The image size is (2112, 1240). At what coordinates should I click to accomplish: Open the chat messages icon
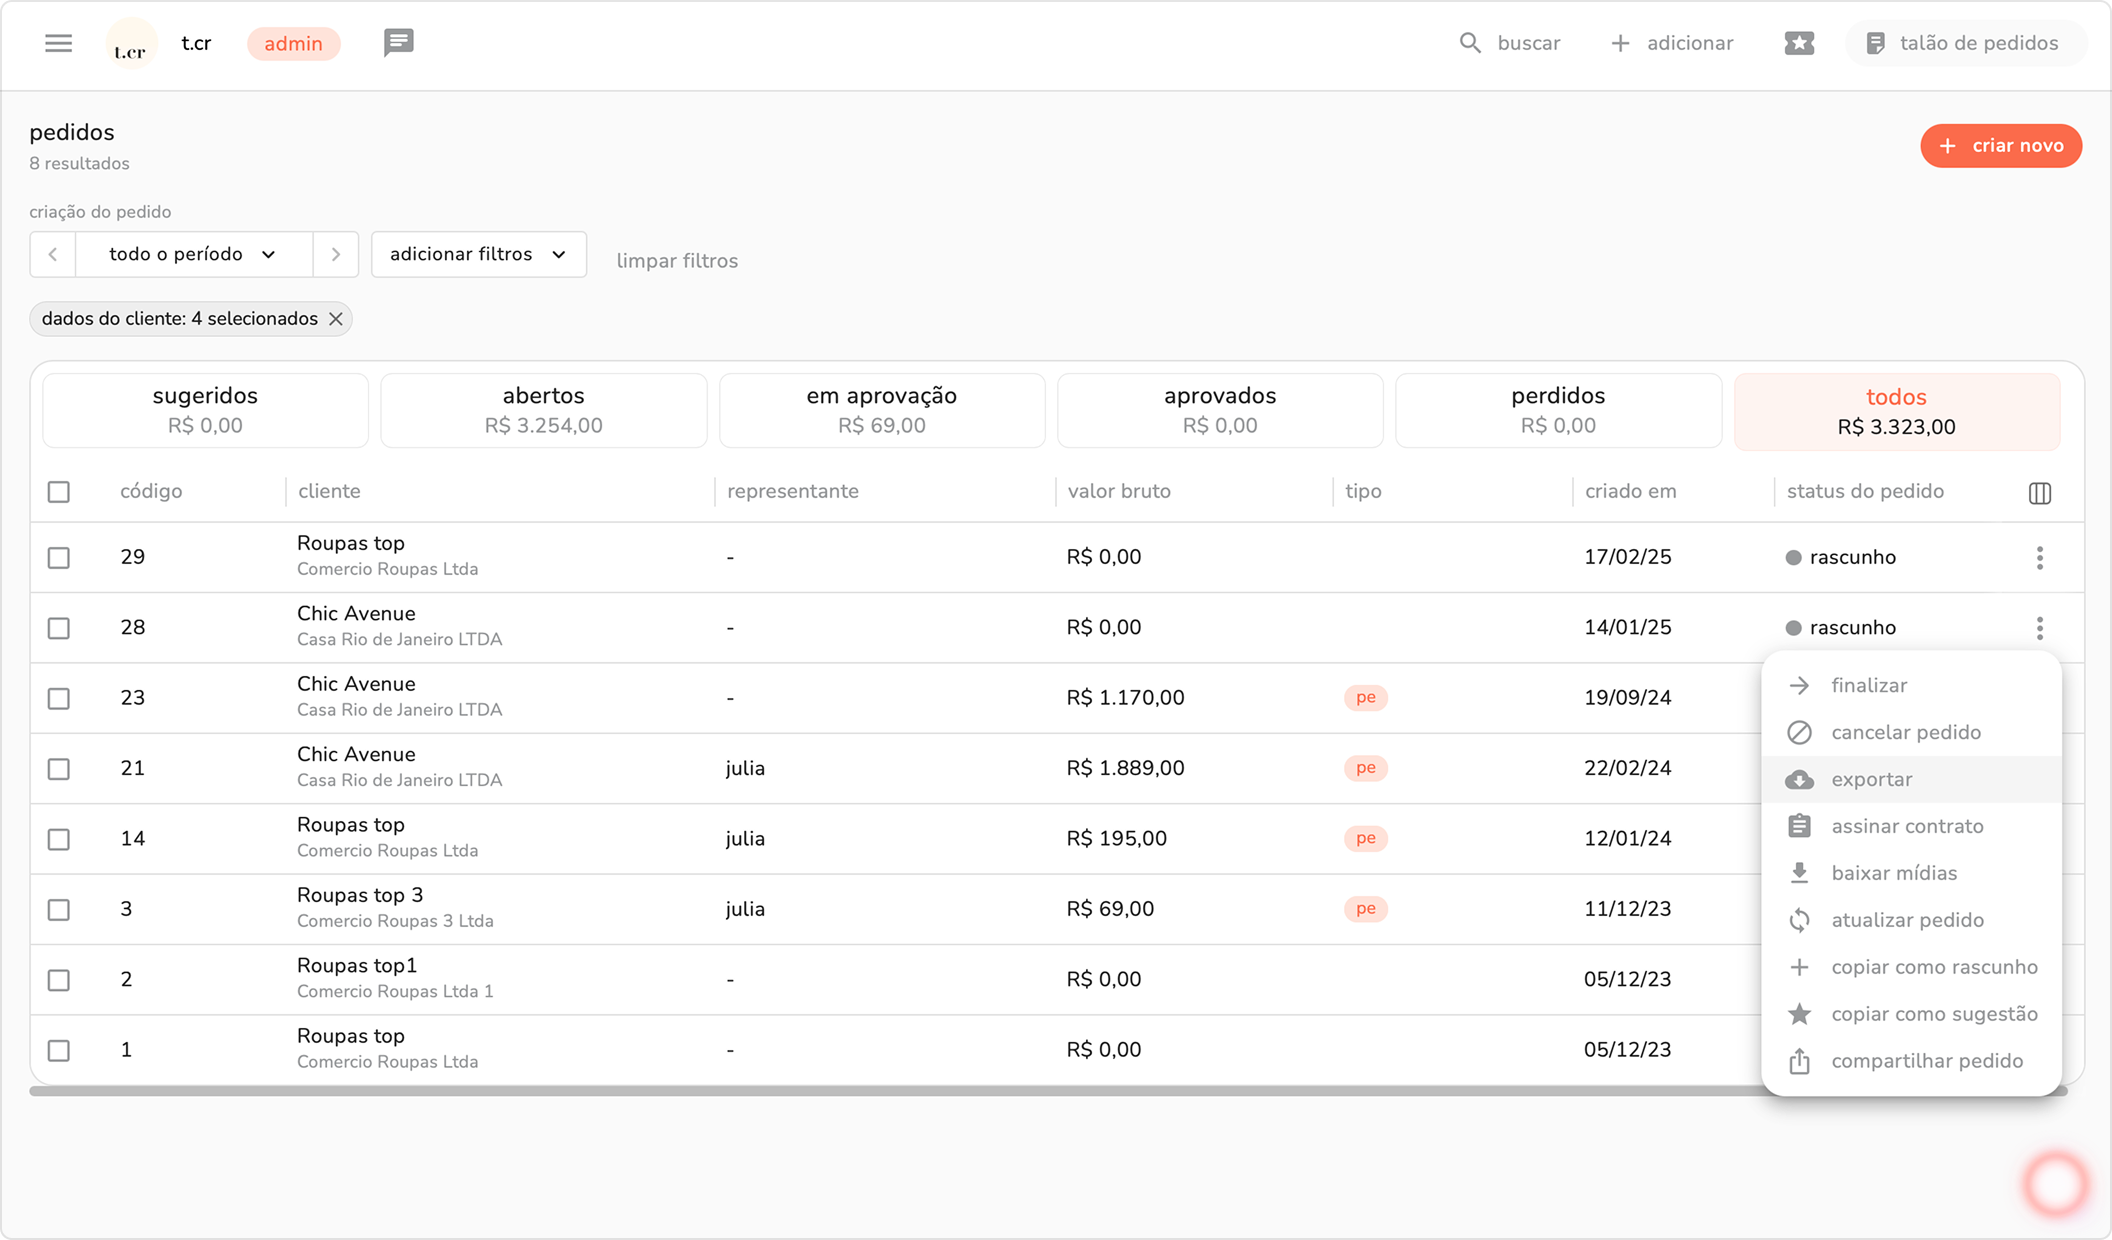click(398, 43)
